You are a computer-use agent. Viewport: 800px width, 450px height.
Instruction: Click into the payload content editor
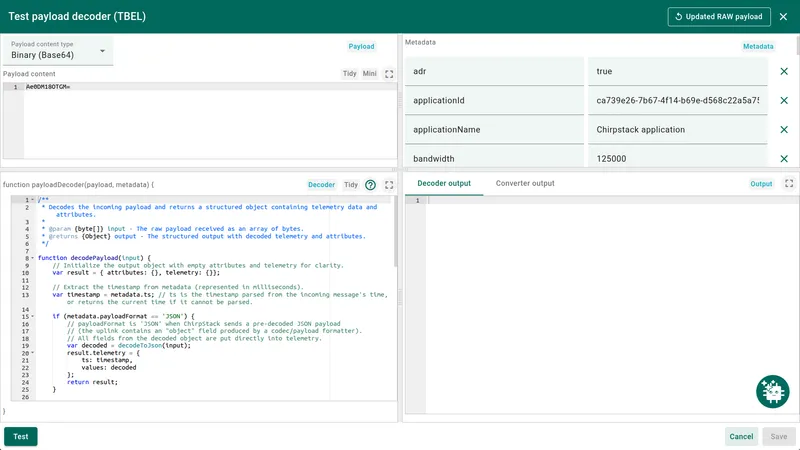209,122
